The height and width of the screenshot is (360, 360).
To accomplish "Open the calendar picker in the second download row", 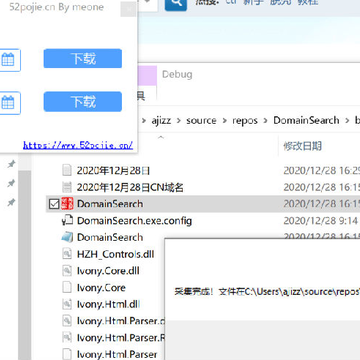I will (8, 103).
